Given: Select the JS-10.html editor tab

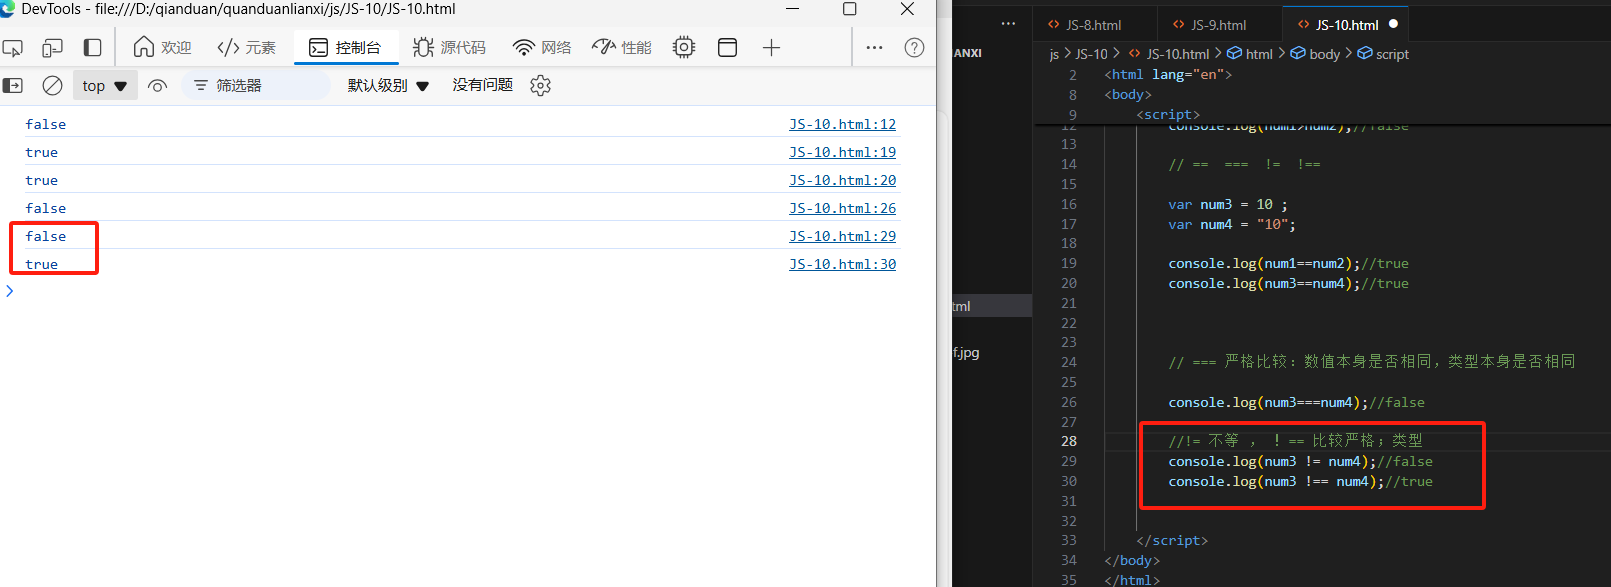Looking at the screenshot, I should [1347, 25].
